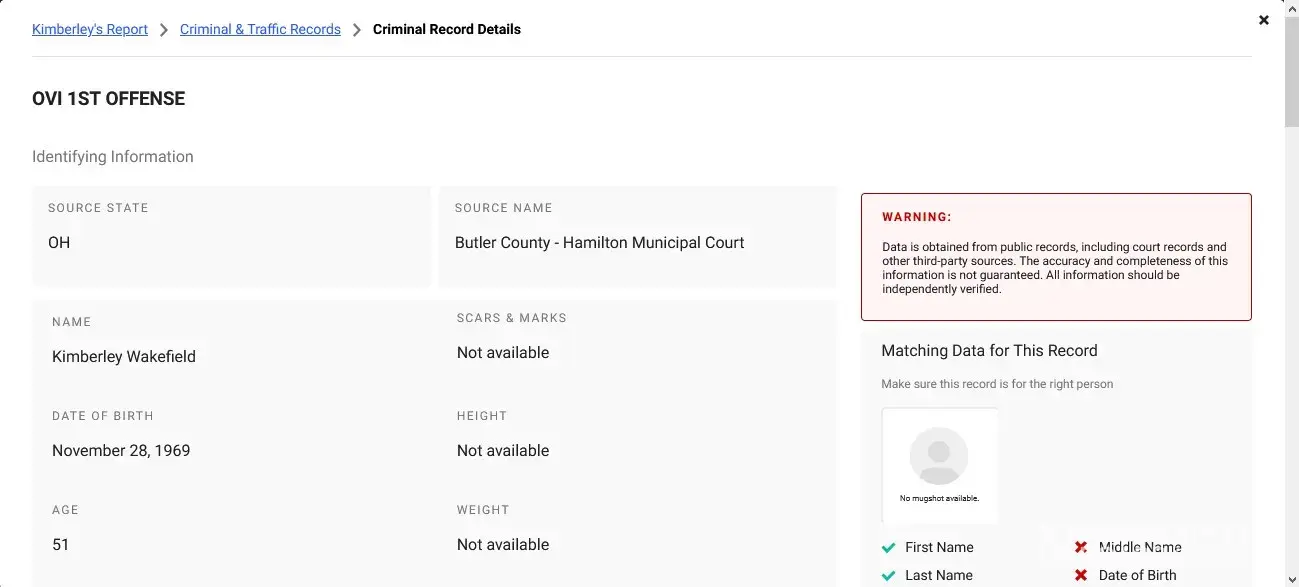Click the scrollbar up arrow

point(1291,7)
